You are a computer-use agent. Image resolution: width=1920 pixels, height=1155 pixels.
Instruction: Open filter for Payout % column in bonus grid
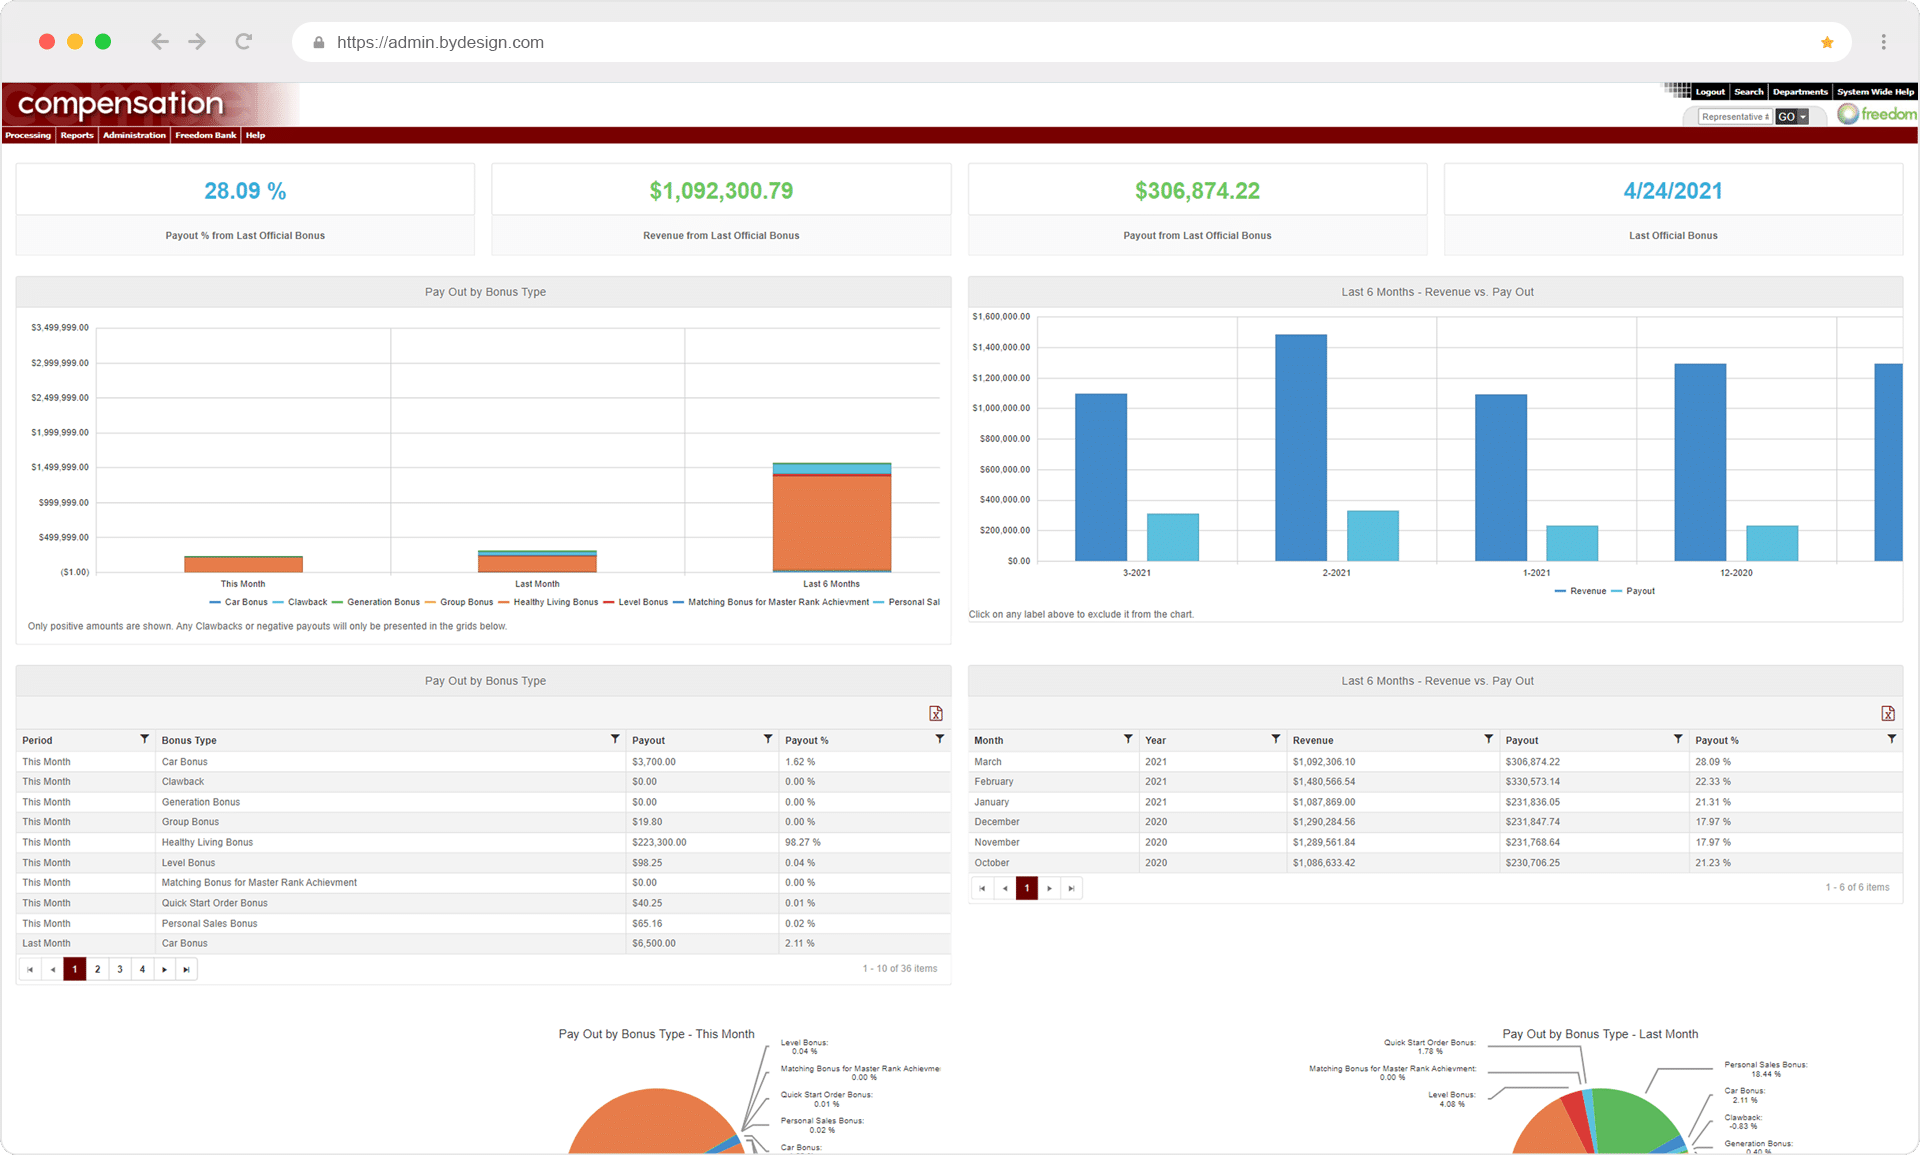(940, 739)
